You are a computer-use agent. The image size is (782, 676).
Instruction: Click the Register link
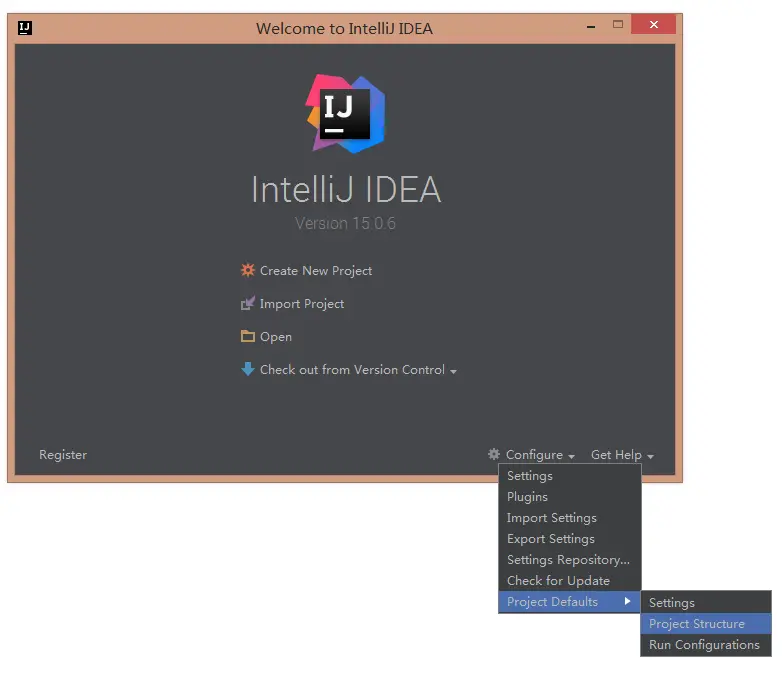[63, 454]
